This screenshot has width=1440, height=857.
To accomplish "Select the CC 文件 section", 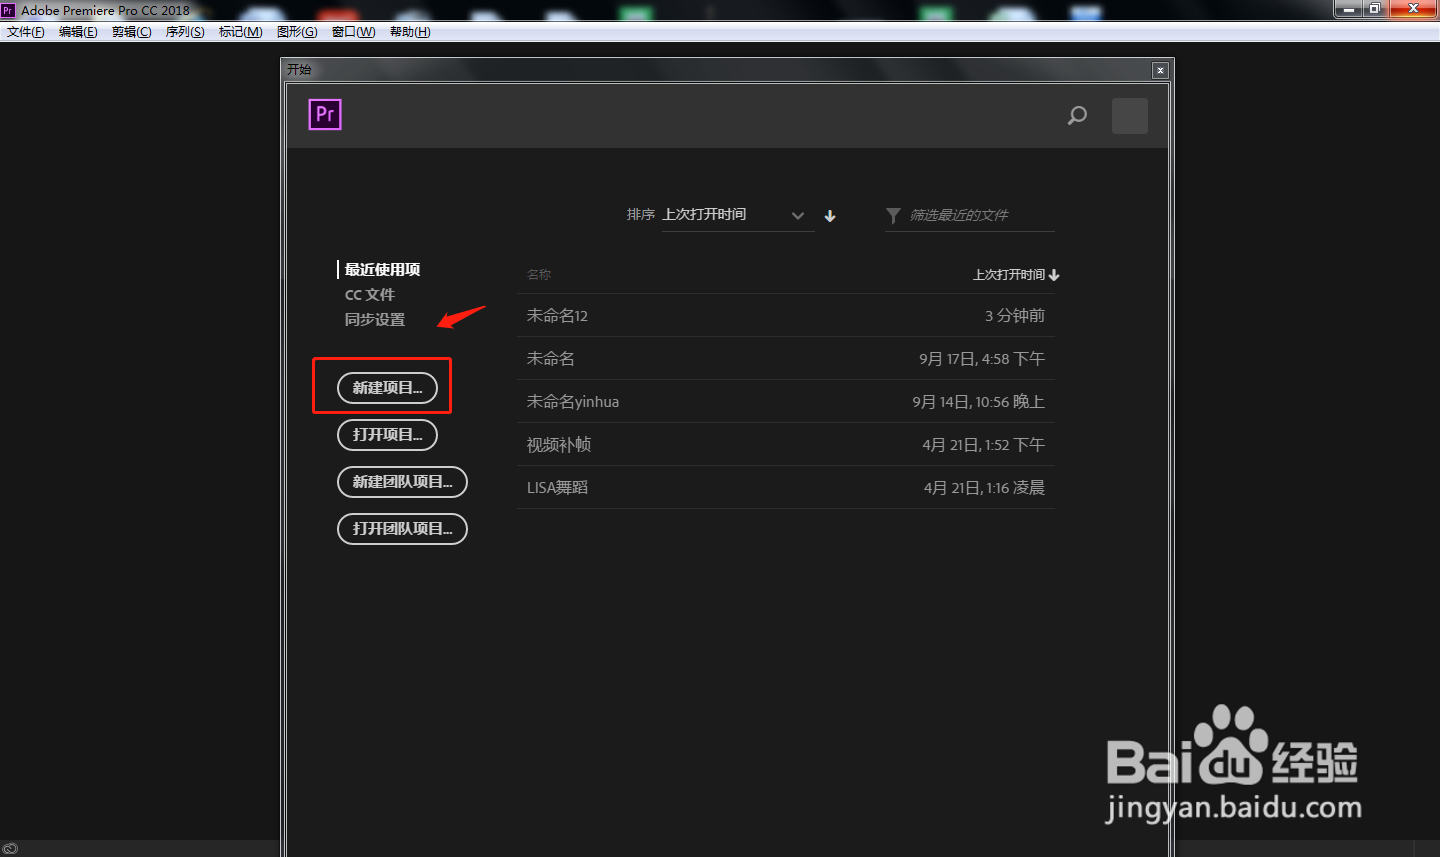I will (x=370, y=295).
